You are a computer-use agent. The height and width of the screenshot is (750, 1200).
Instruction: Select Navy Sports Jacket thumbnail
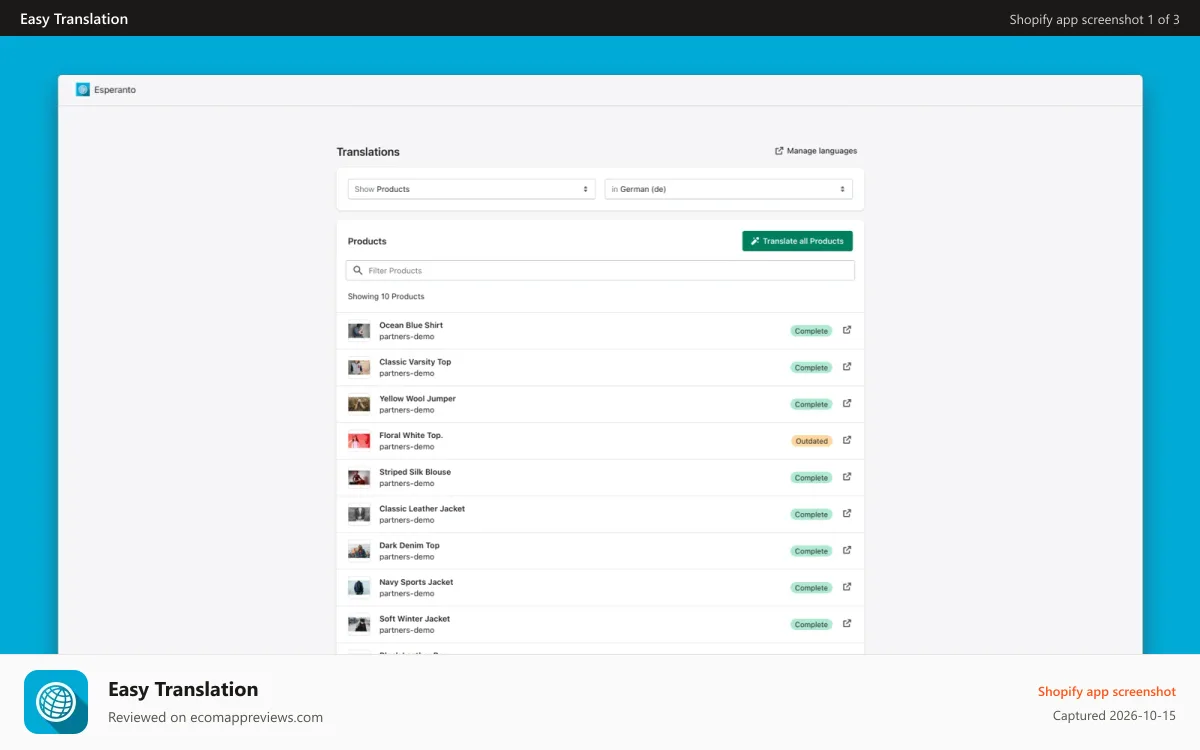coord(359,587)
